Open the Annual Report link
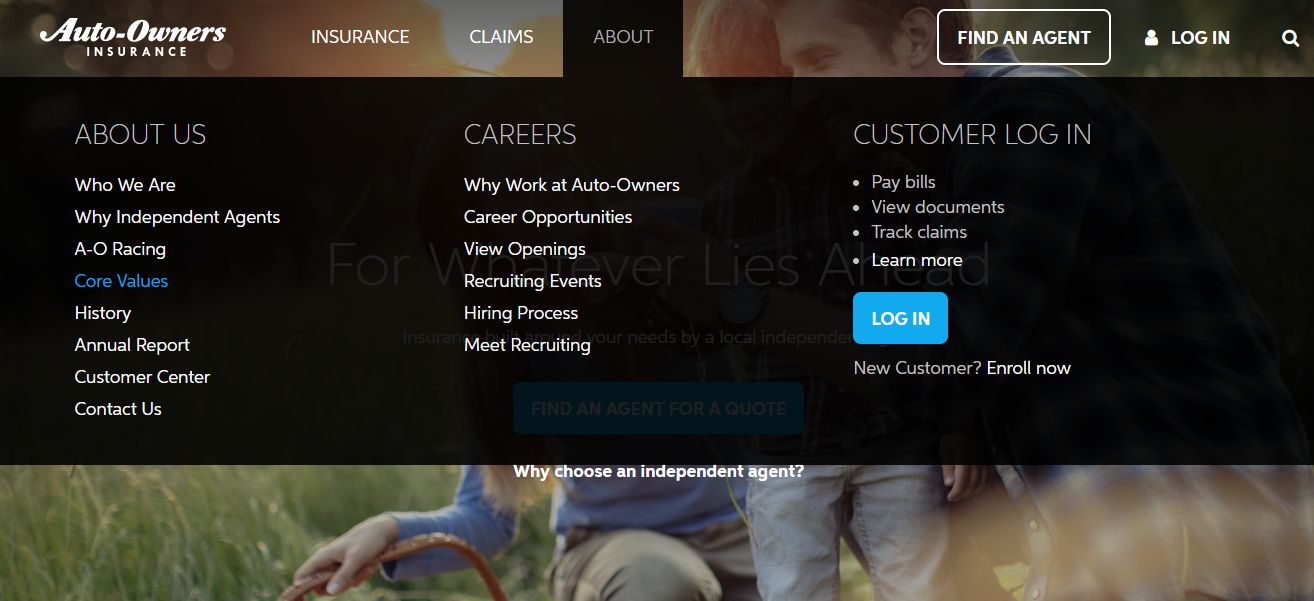The image size is (1314, 601). [132, 345]
